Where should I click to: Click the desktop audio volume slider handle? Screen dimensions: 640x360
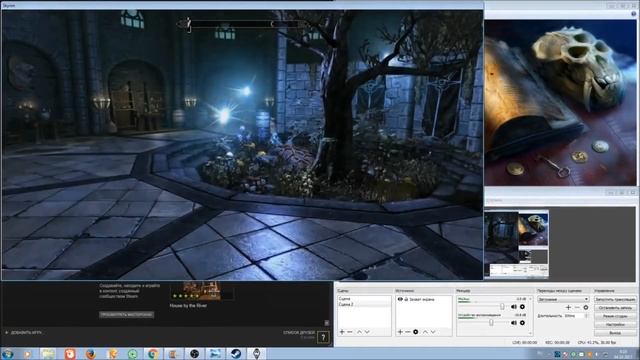click(x=491, y=322)
